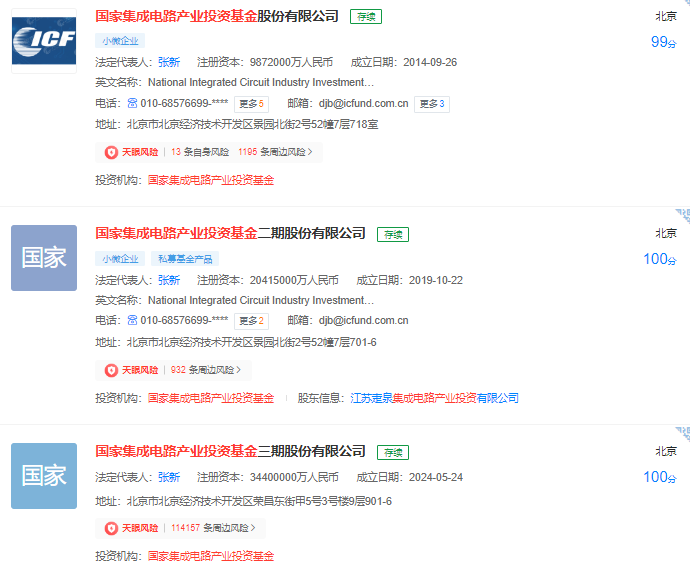Click phone number of first company

(x=184, y=103)
